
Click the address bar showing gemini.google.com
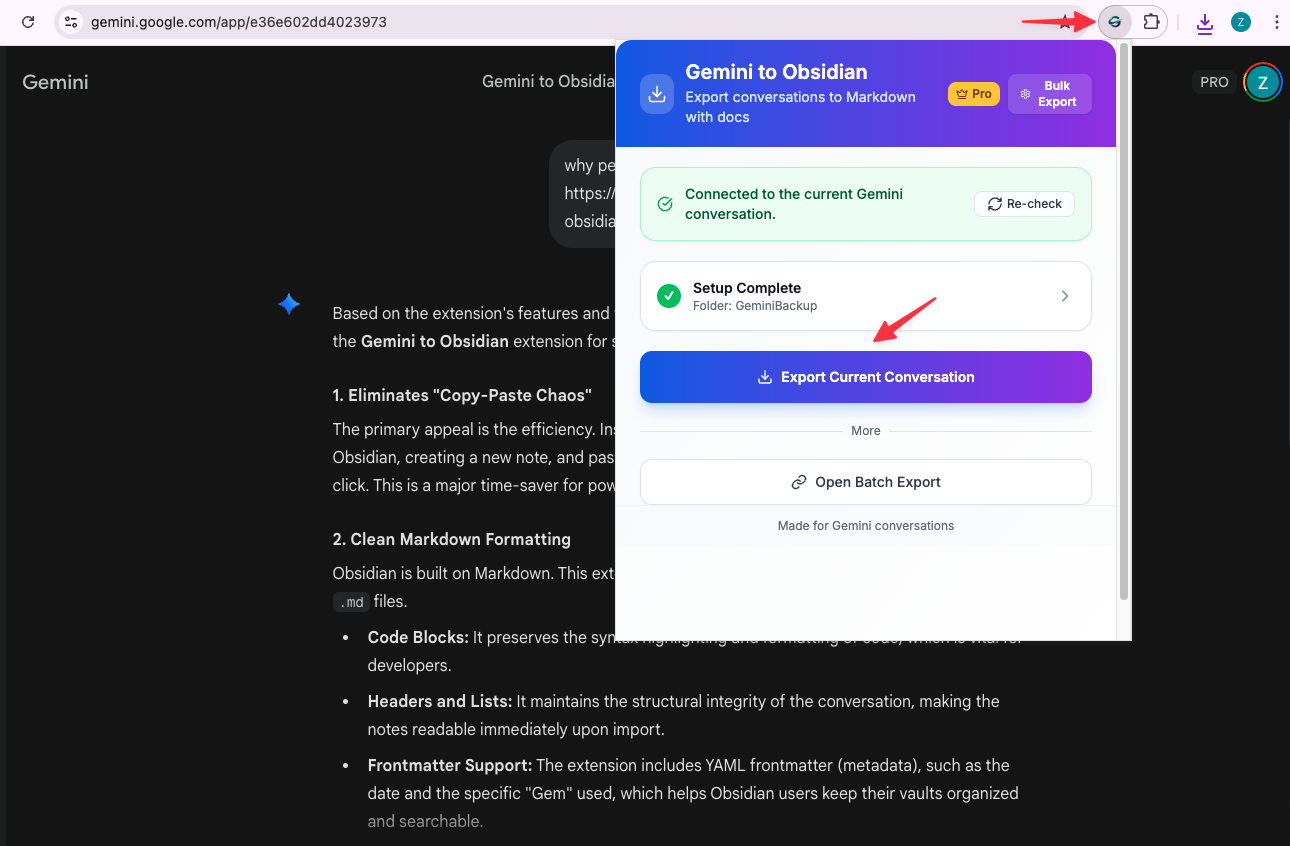pyautogui.click(x=237, y=21)
